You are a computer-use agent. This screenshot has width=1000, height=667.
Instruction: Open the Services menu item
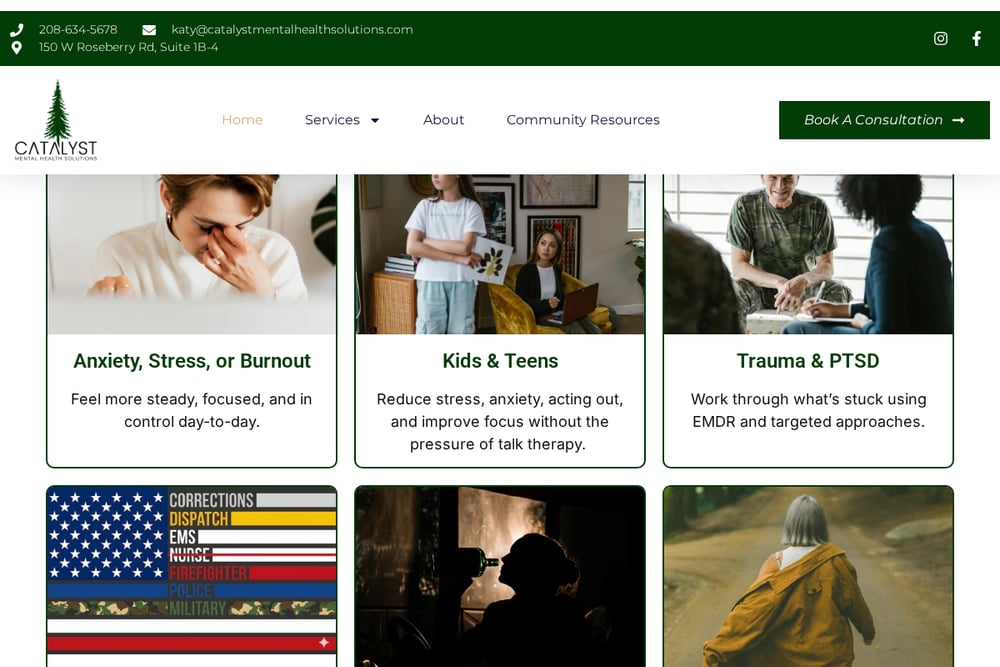pyautogui.click(x=332, y=120)
